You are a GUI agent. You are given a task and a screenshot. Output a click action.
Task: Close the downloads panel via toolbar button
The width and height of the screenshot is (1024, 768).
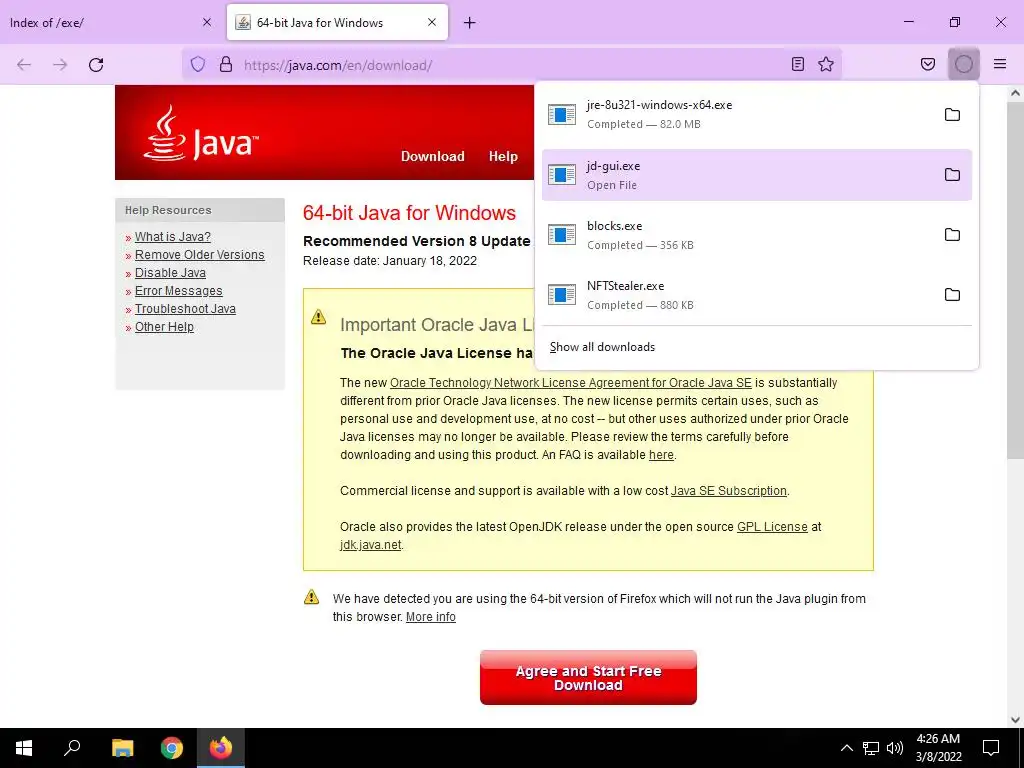(x=963, y=64)
